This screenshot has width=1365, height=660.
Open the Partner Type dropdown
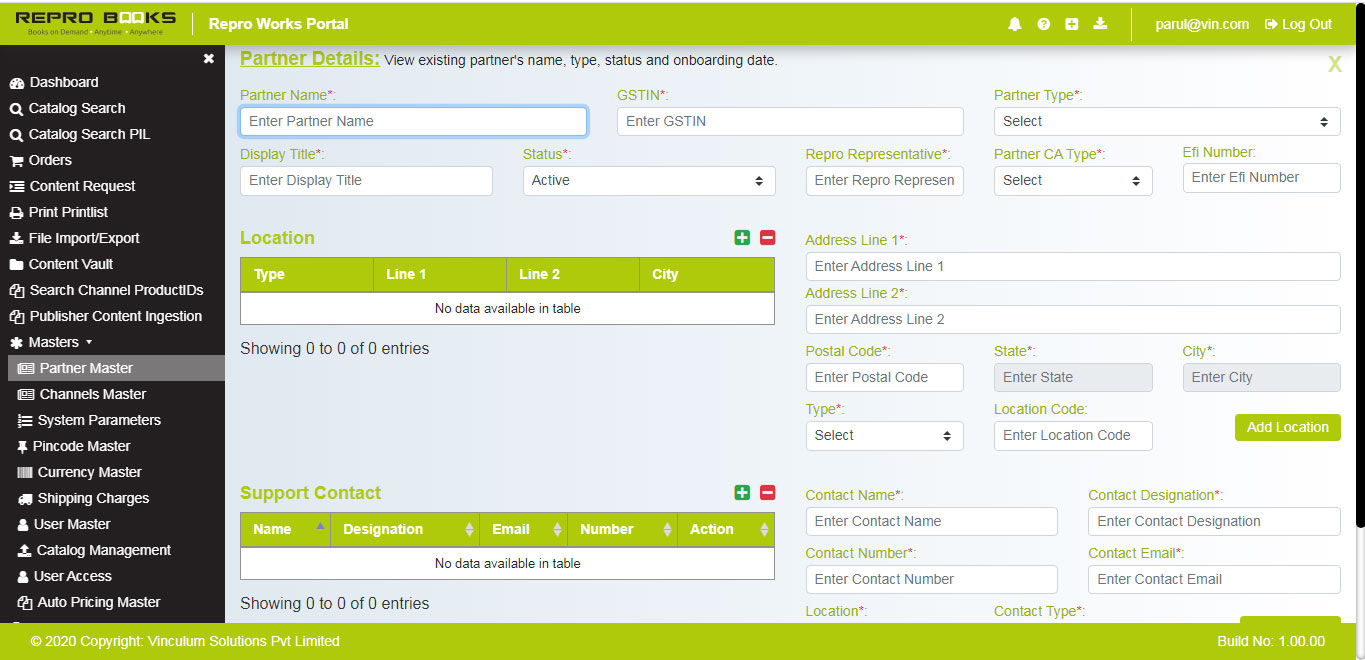(x=1166, y=122)
